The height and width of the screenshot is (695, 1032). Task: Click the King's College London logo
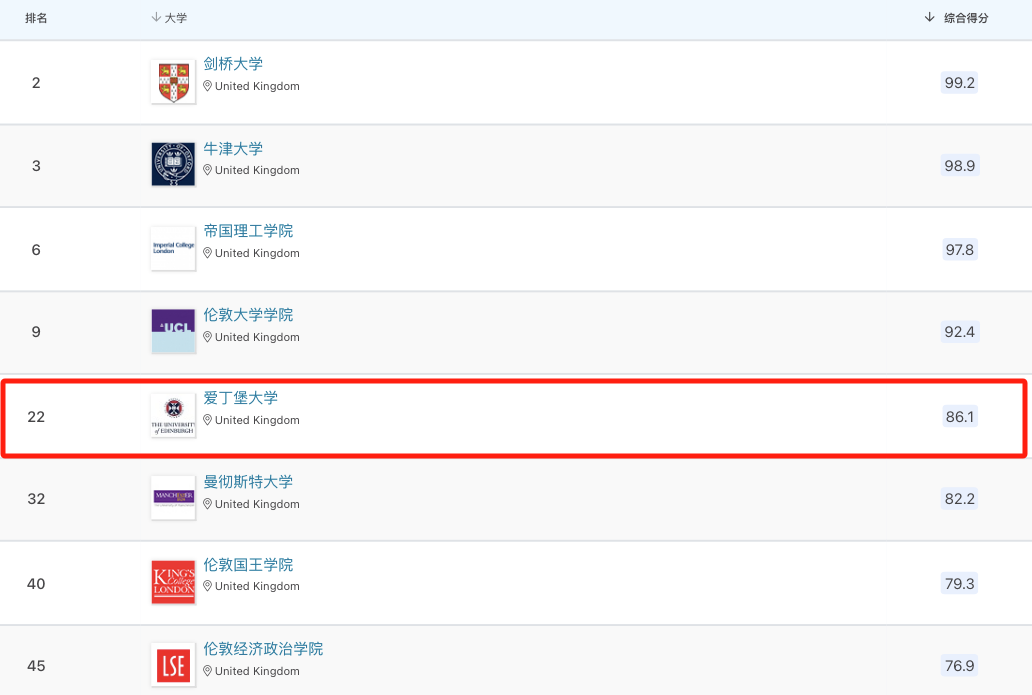pos(173,582)
